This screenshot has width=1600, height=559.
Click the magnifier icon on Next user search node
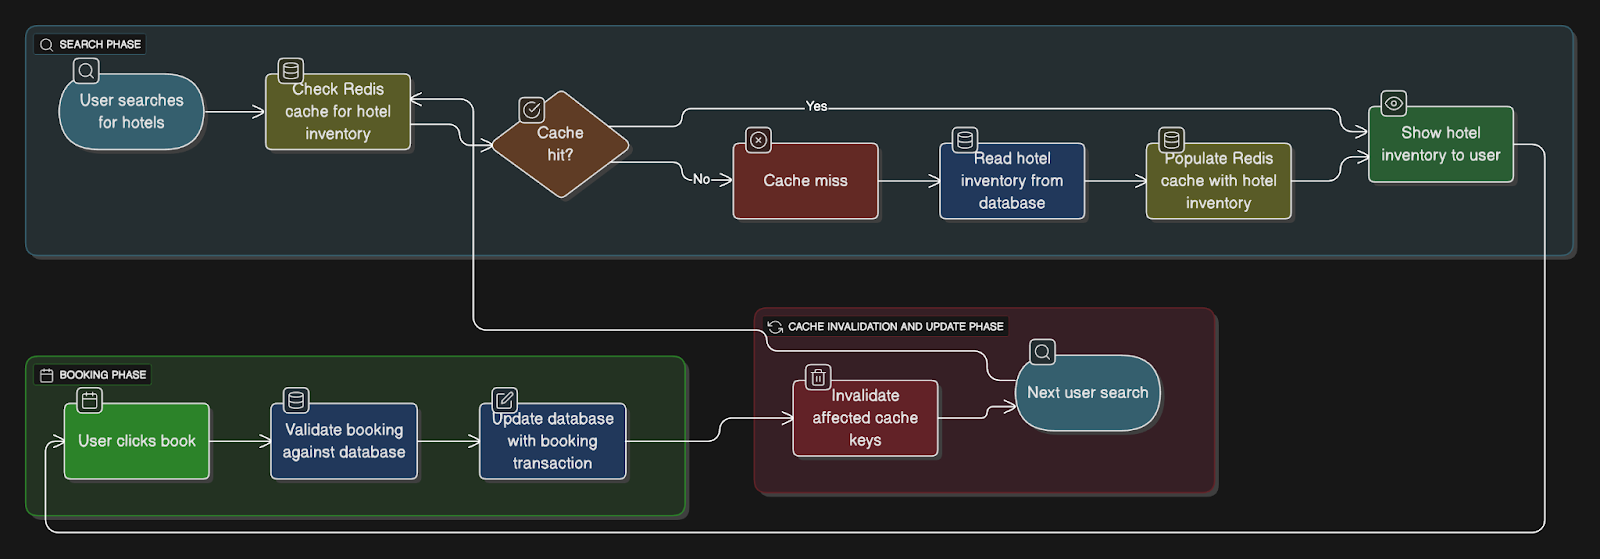click(1042, 352)
